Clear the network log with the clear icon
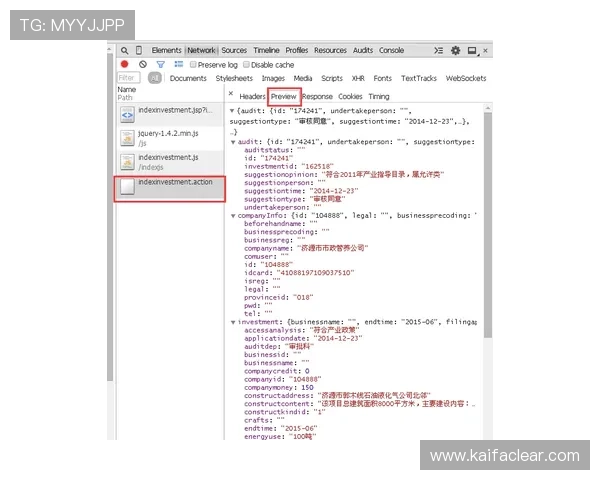 click(143, 64)
